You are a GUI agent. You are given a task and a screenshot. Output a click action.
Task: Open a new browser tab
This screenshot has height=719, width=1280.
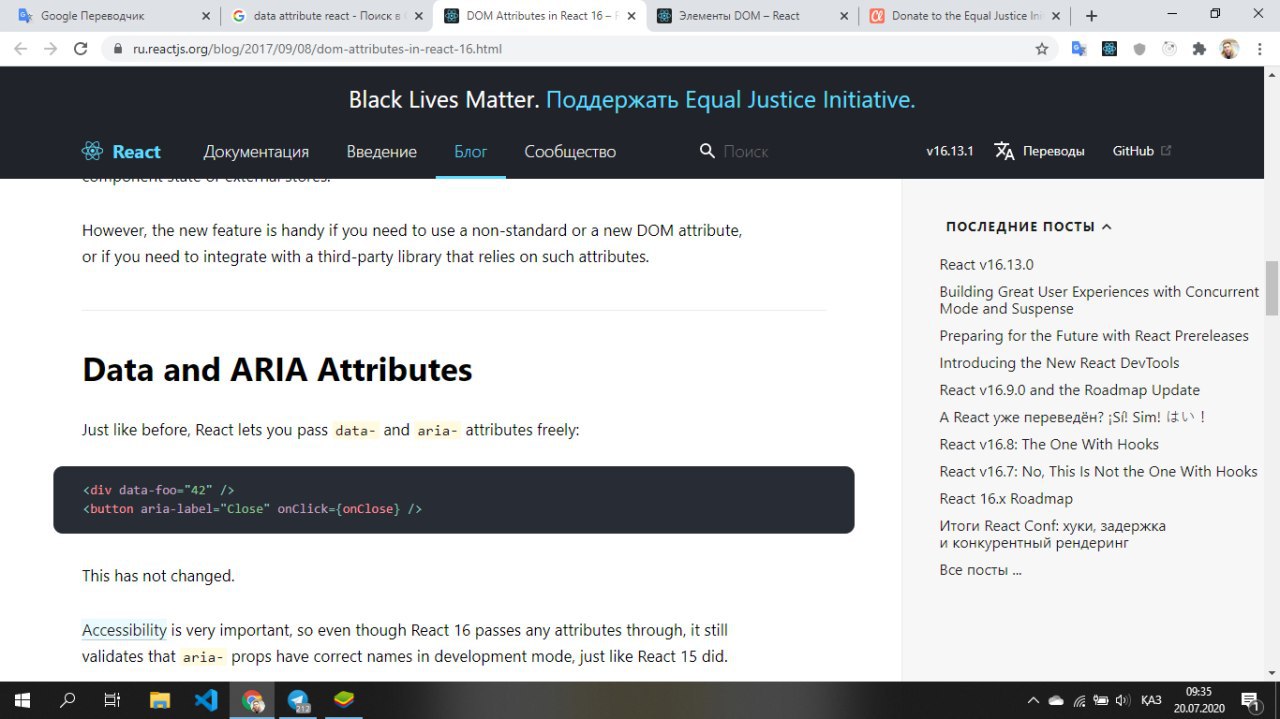click(1091, 16)
